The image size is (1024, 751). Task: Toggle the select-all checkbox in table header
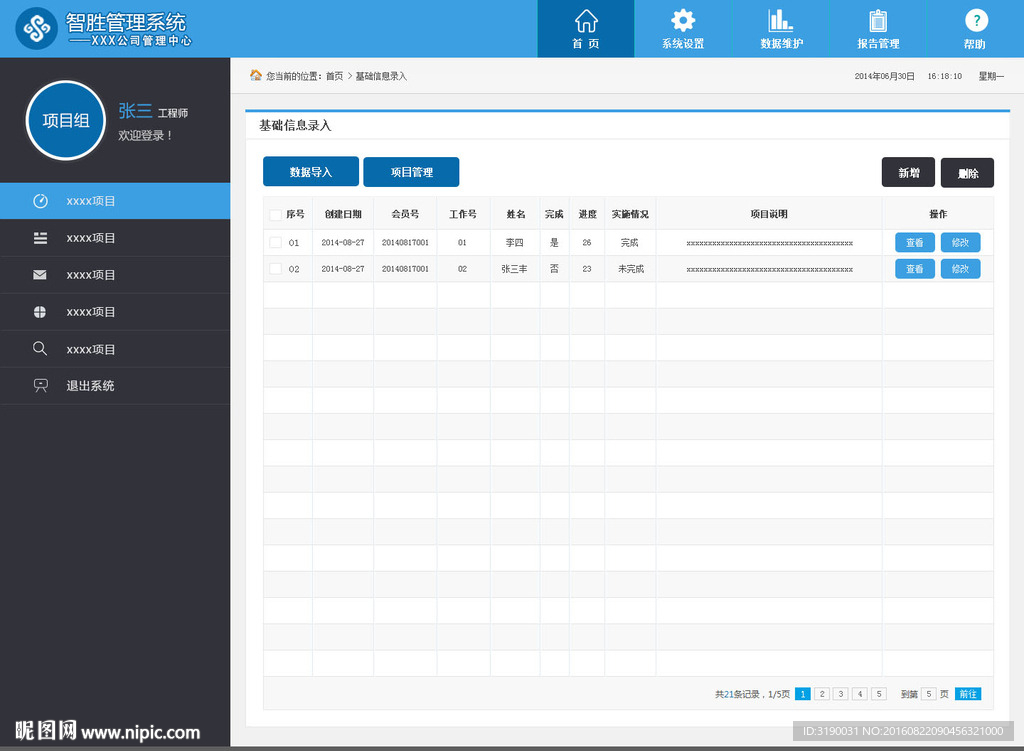pos(275,215)
